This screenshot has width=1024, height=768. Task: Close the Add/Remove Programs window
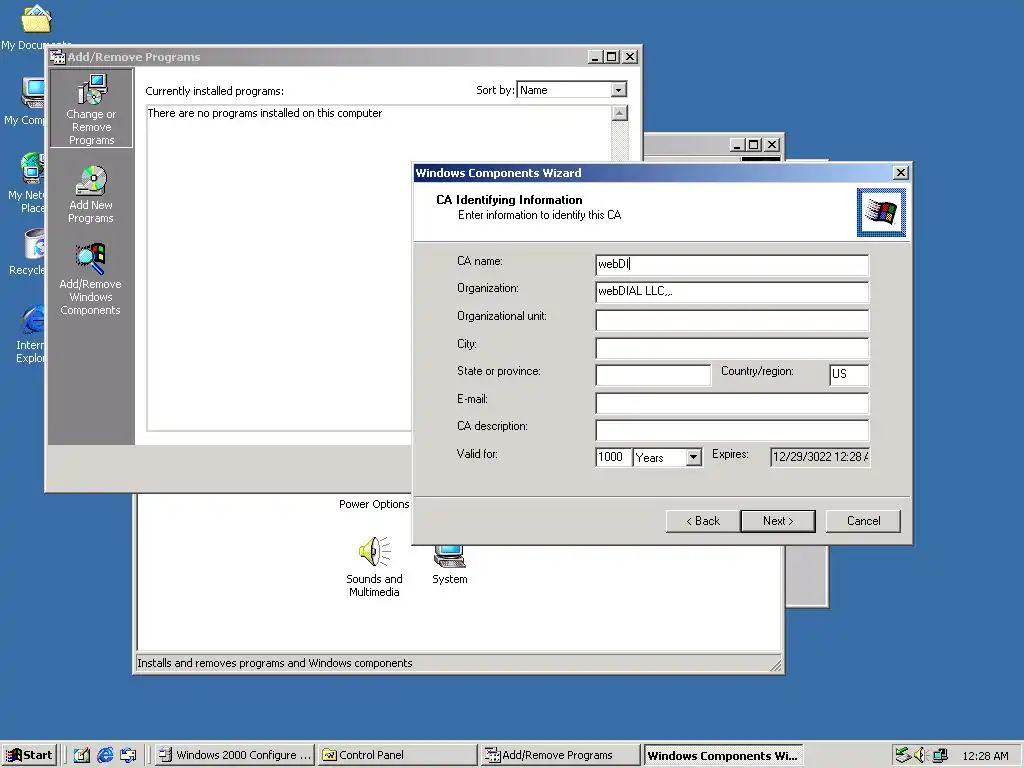click(x=630, y=57)
